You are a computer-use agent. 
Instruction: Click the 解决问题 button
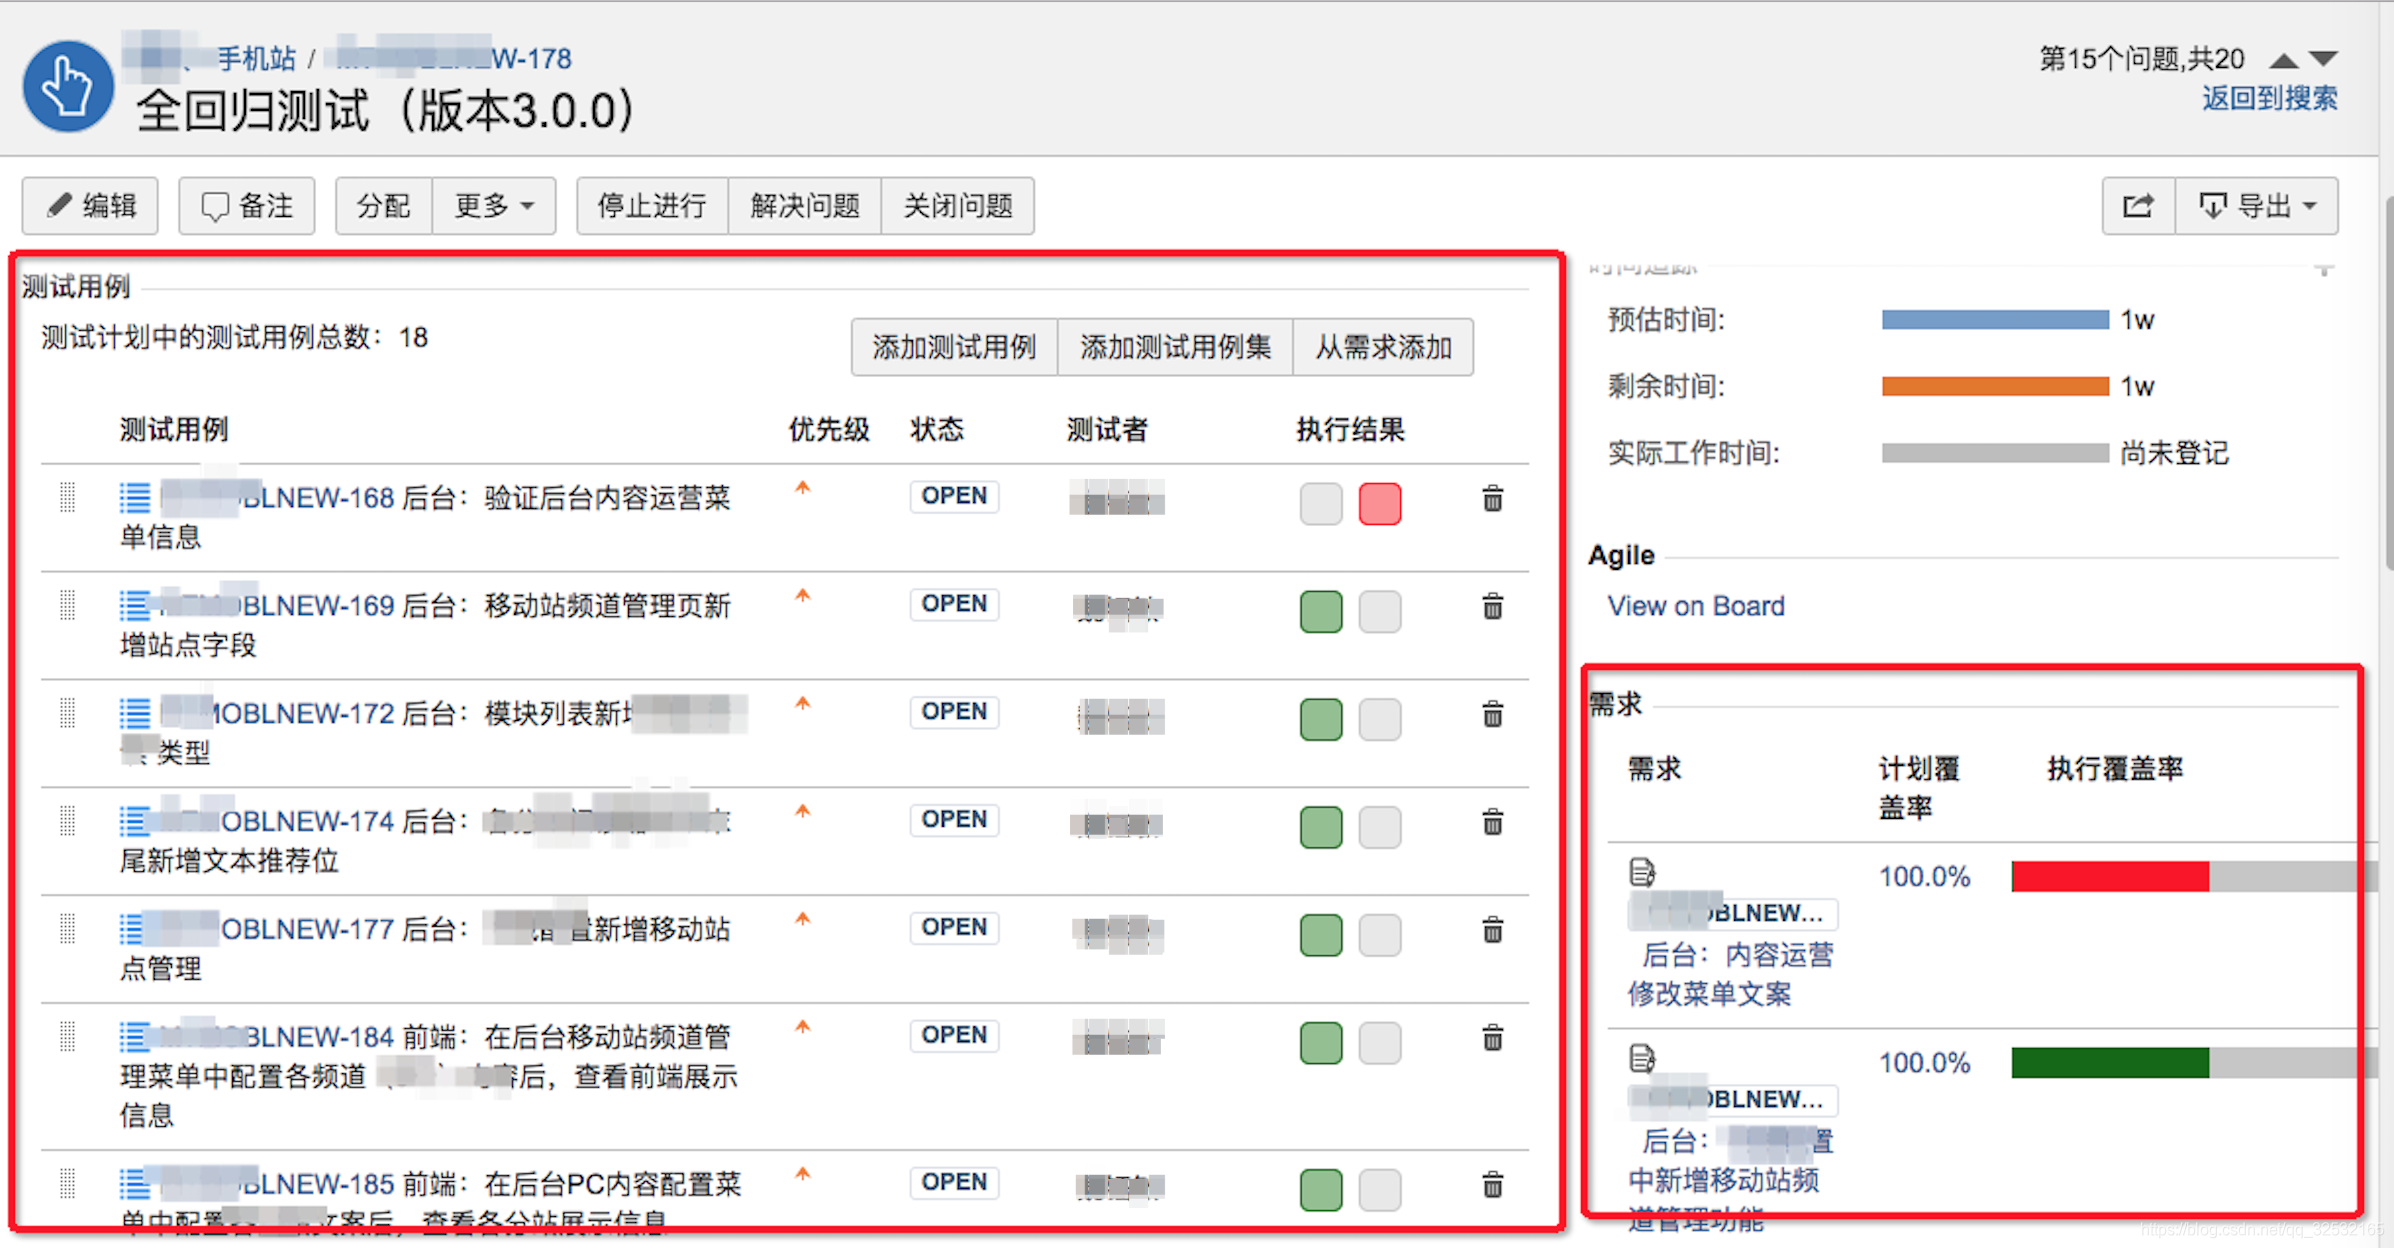[x=804, y=206]
